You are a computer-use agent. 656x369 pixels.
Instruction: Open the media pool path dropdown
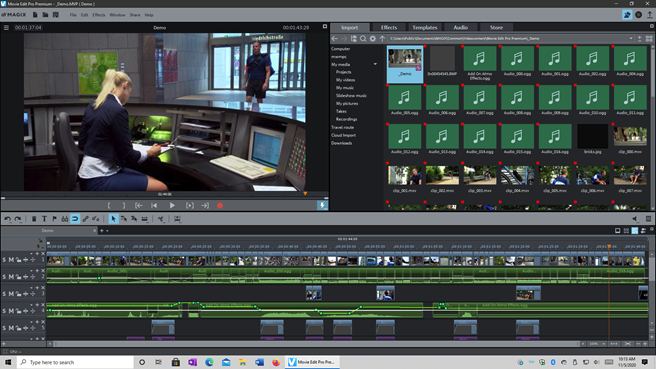(631, 38)
